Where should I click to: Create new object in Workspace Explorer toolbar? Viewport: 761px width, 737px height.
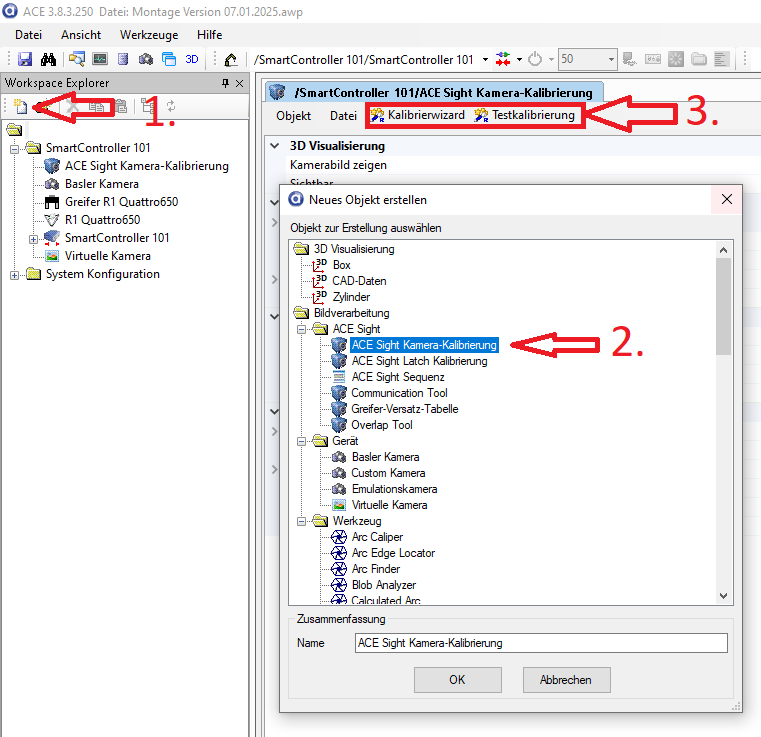click(20, 106)
